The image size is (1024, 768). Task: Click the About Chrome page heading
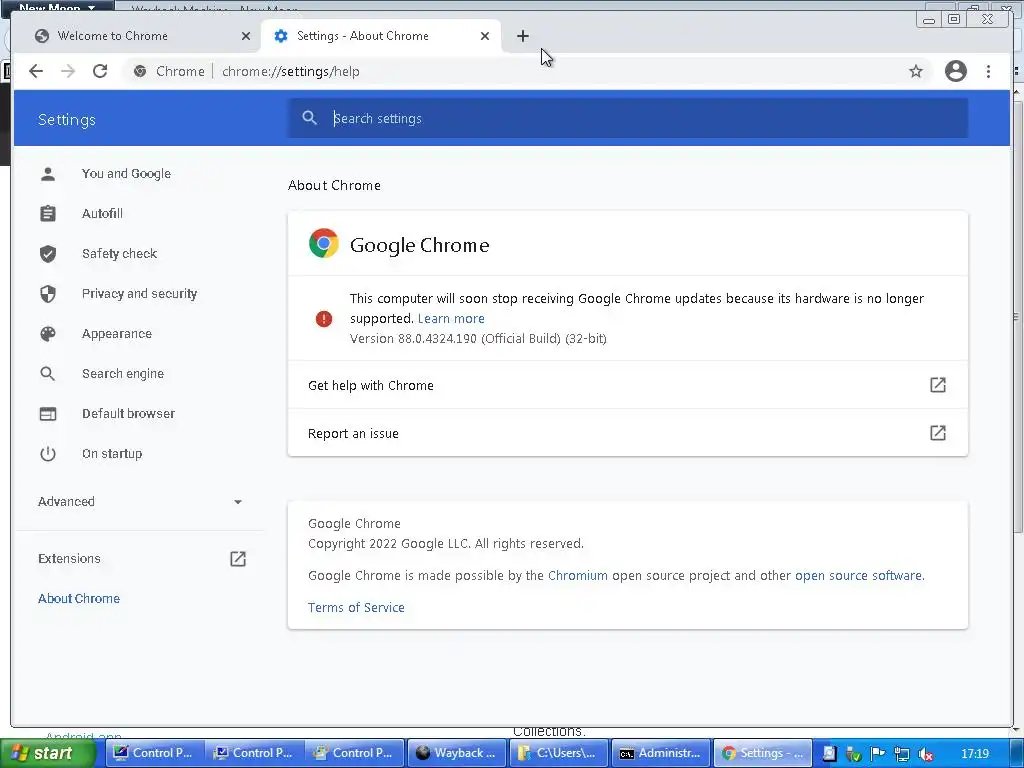(x=334, y=185)
